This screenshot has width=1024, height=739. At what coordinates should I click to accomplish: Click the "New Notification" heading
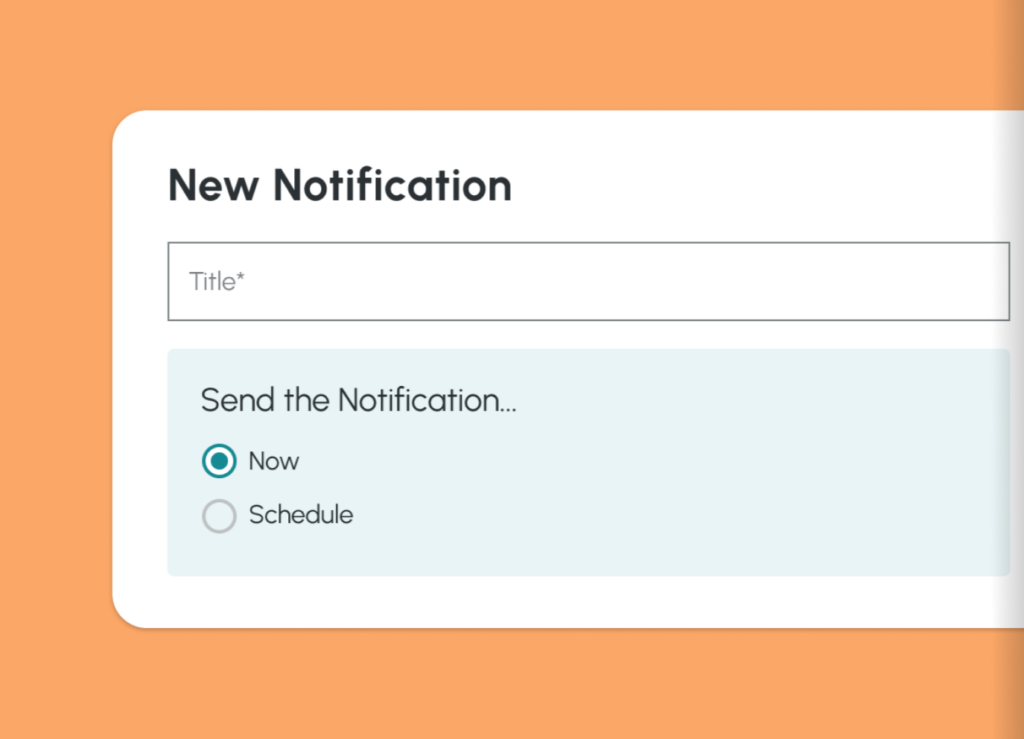[339, 186]
